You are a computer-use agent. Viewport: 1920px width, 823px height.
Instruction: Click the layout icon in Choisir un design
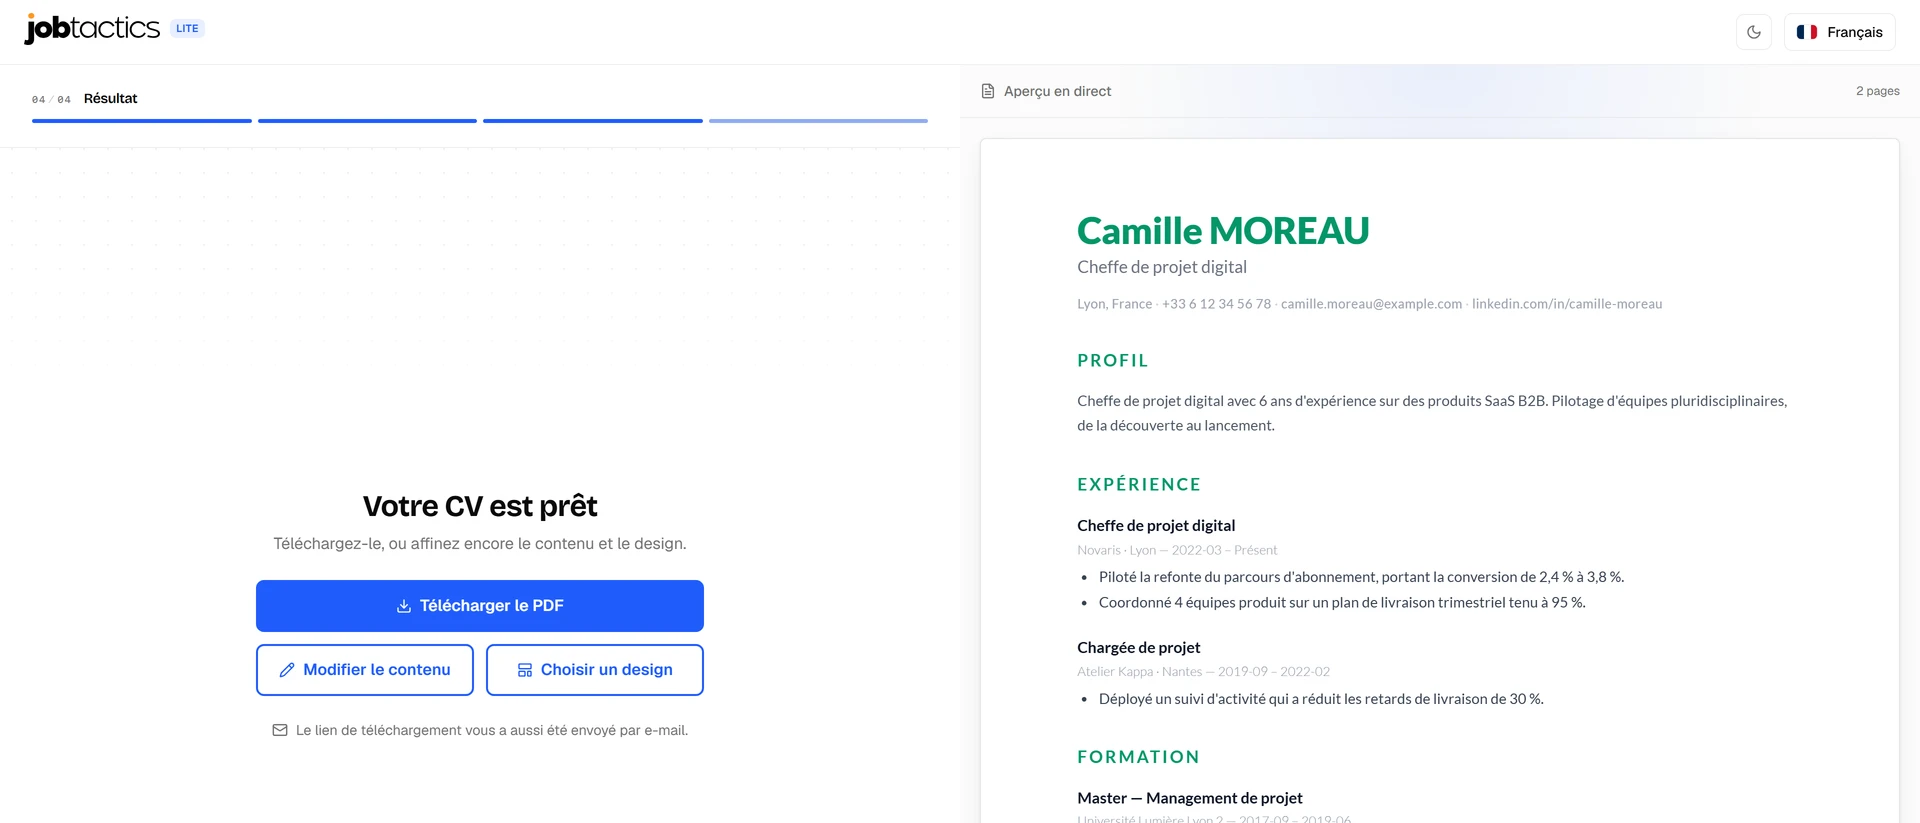[x=525, y=670]
